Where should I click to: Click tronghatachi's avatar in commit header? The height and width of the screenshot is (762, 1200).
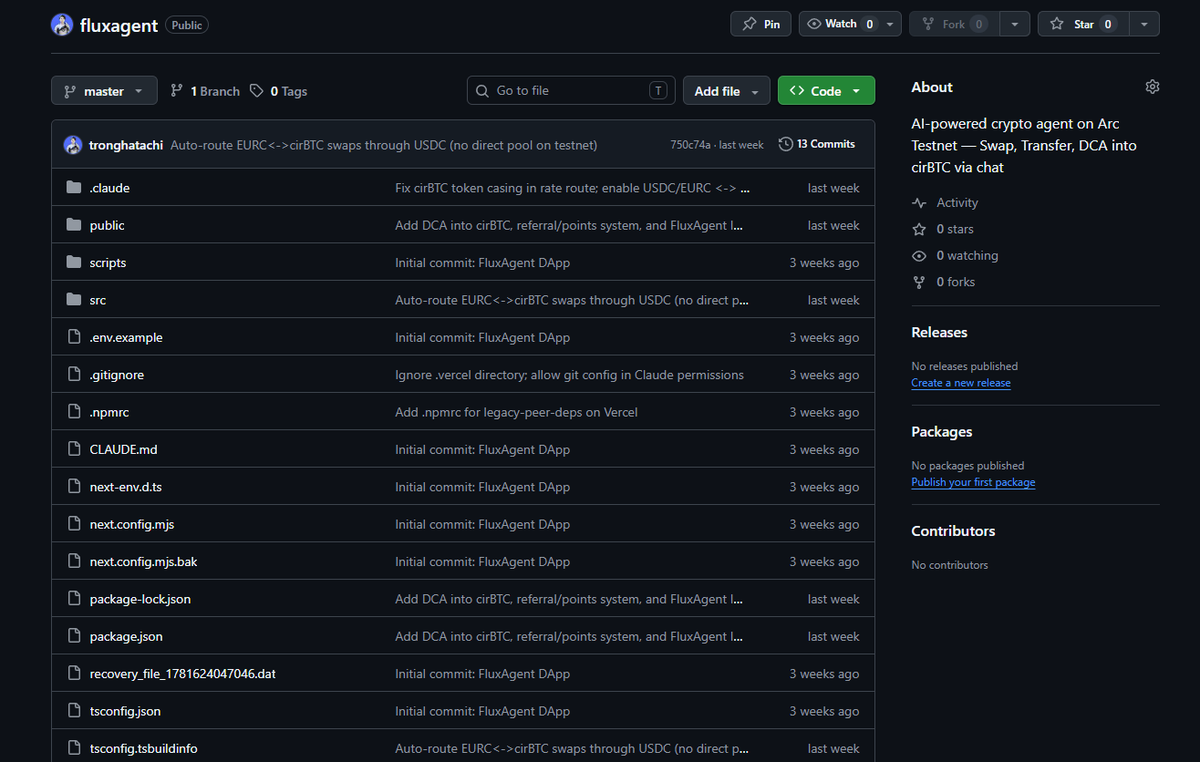73,145
